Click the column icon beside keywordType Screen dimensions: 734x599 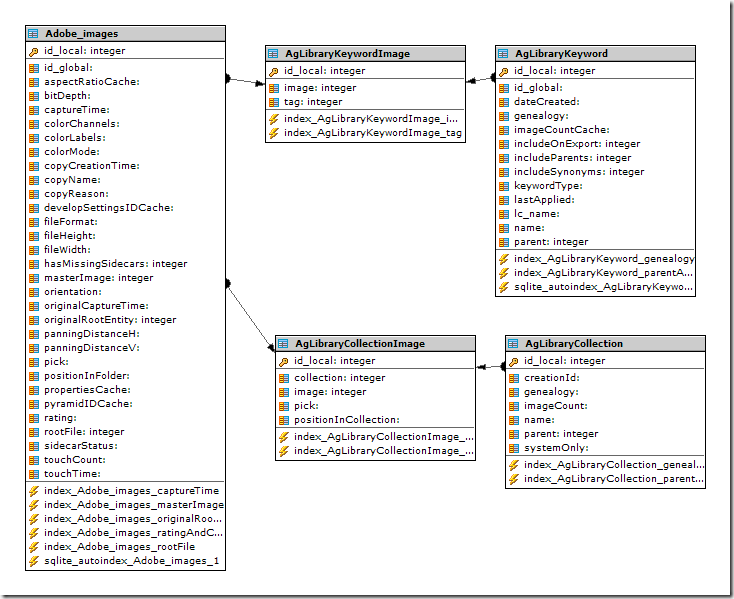504,186
